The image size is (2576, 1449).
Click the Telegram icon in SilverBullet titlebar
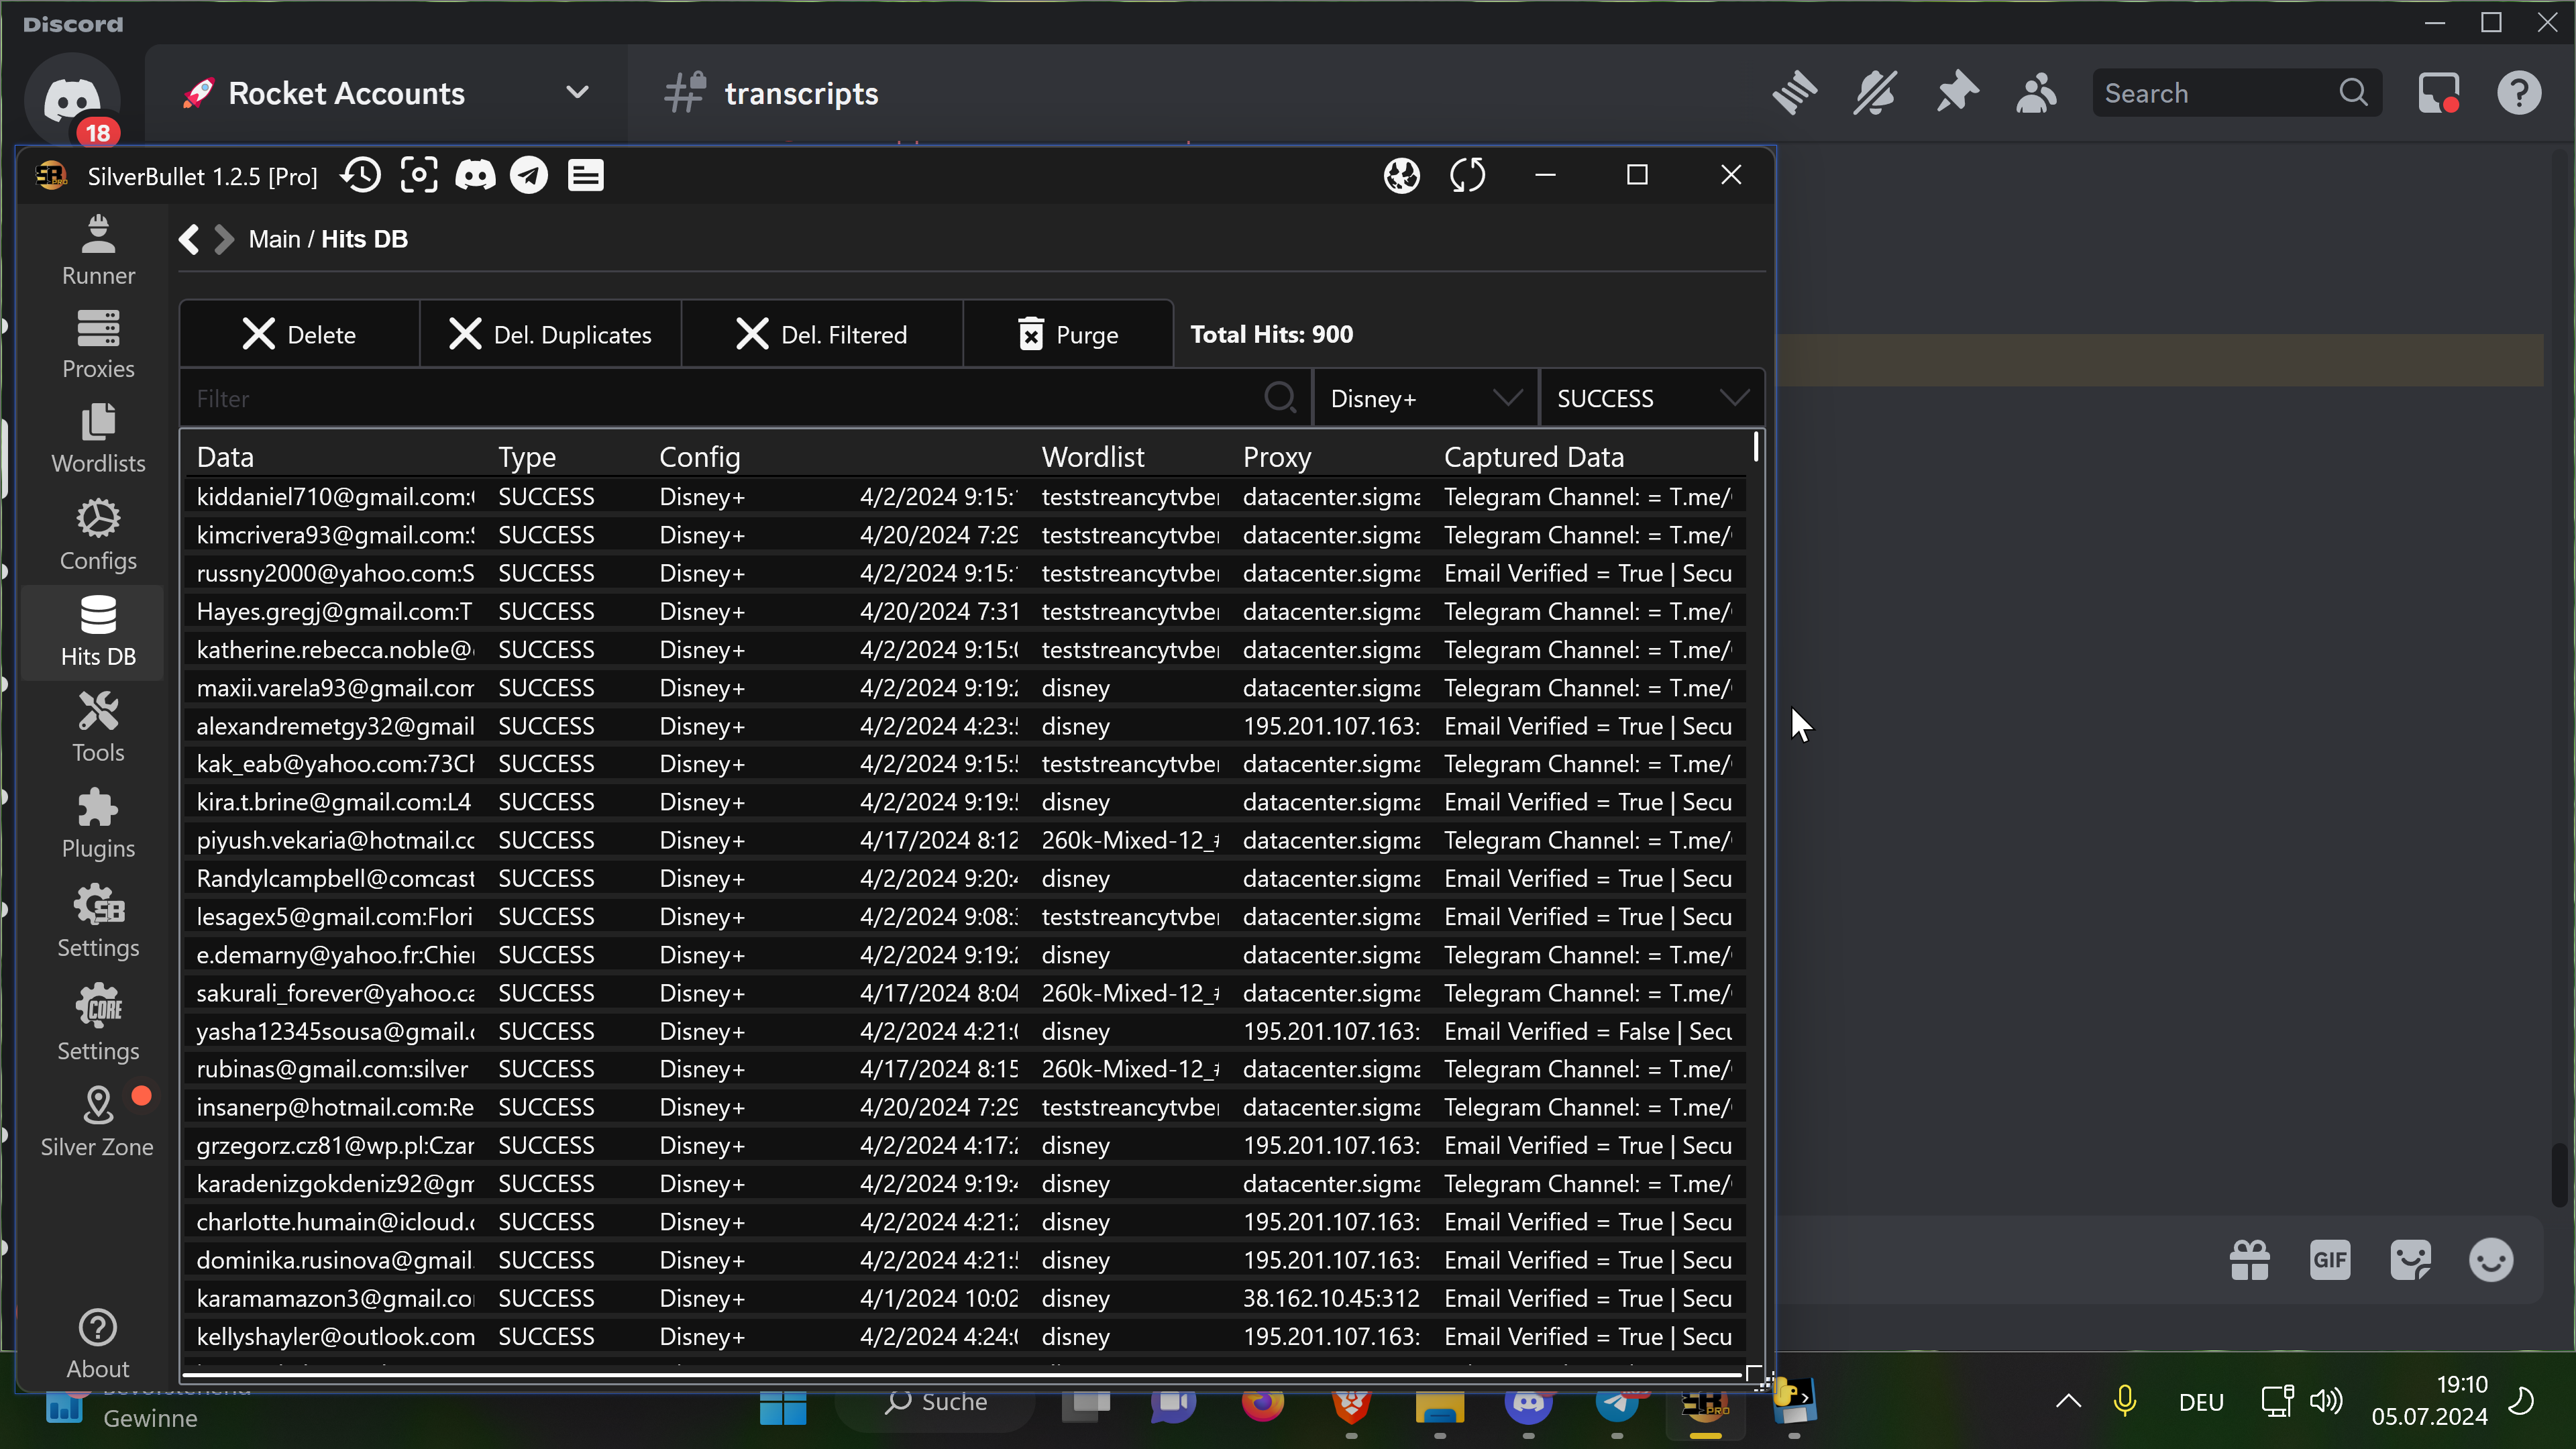[x=529, y=176]
